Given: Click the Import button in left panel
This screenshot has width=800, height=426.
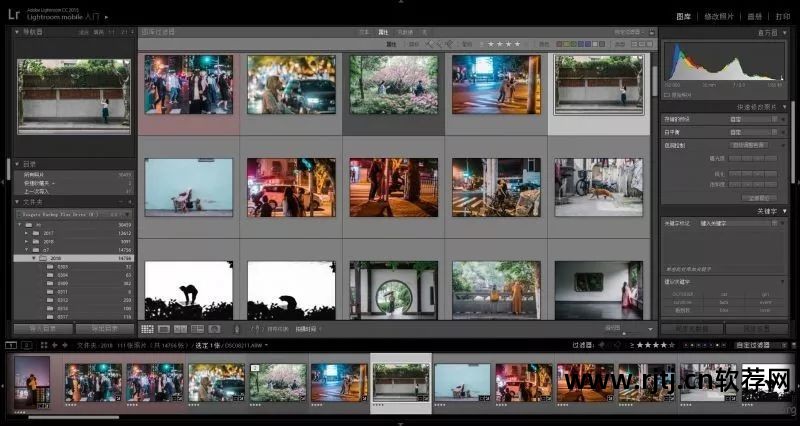Looking at the screenshot, I should pyautogui.click(x=42, y=328).
